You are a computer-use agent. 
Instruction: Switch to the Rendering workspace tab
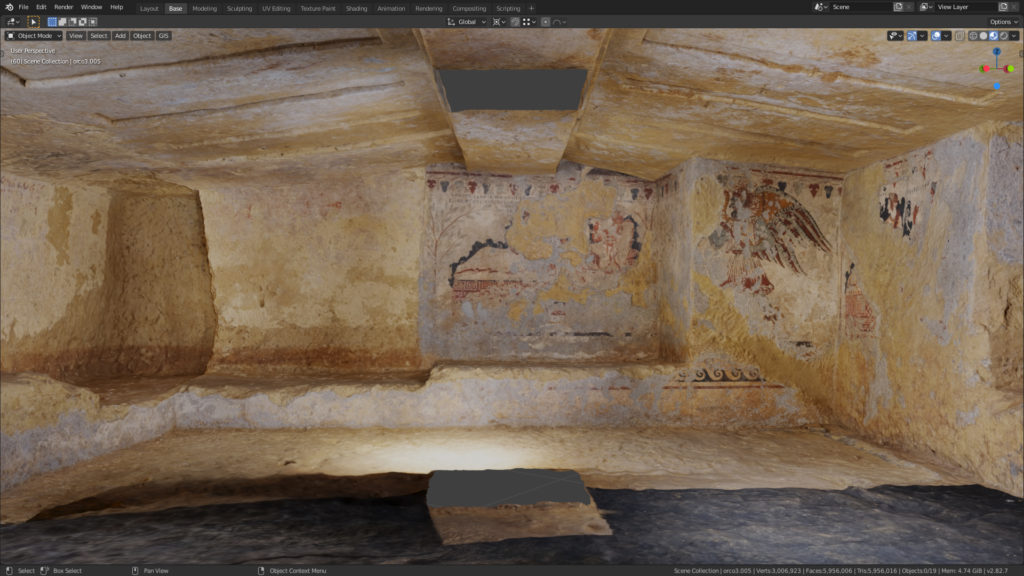click(x=428, y=8)
